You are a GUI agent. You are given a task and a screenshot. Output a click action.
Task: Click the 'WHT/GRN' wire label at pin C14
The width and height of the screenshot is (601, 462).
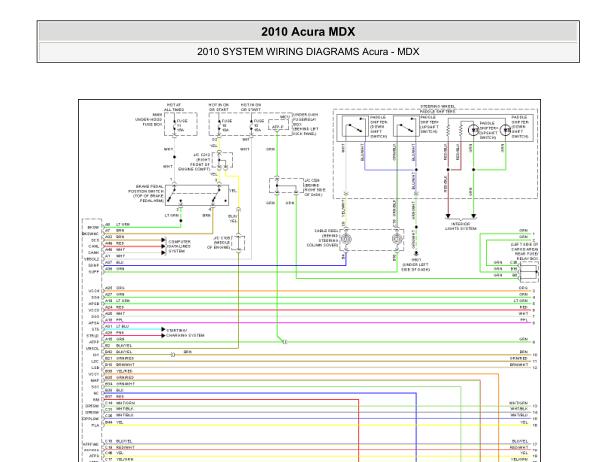(125, 403)
